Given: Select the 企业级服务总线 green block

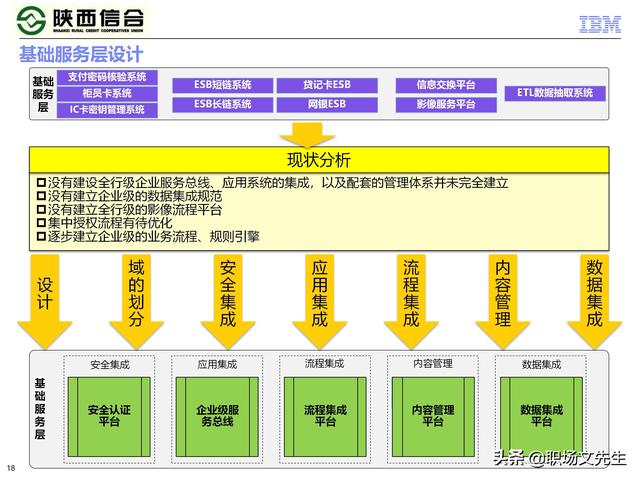Looking at the screenshot, I should point(217,417).
